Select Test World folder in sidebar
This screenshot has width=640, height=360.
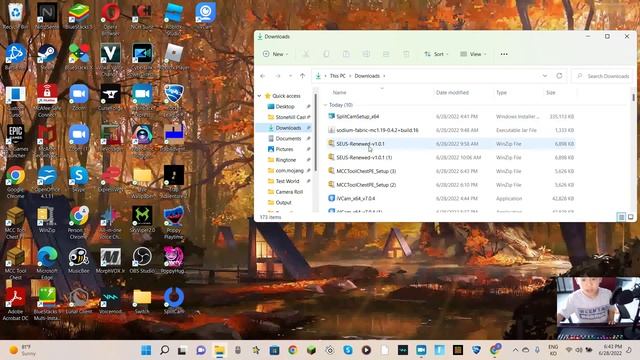click(x=287, y=181)
